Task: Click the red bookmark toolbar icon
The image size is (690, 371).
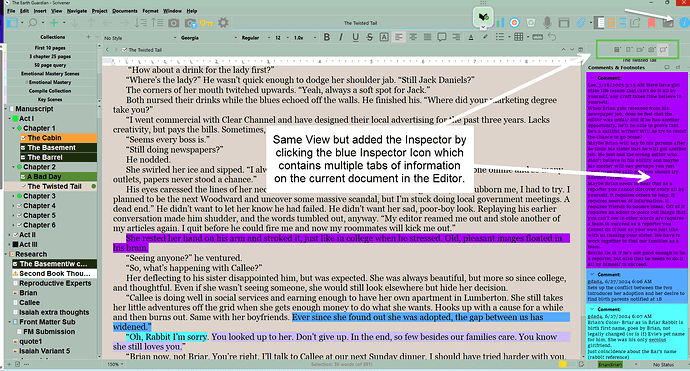Action: point(651,22)
